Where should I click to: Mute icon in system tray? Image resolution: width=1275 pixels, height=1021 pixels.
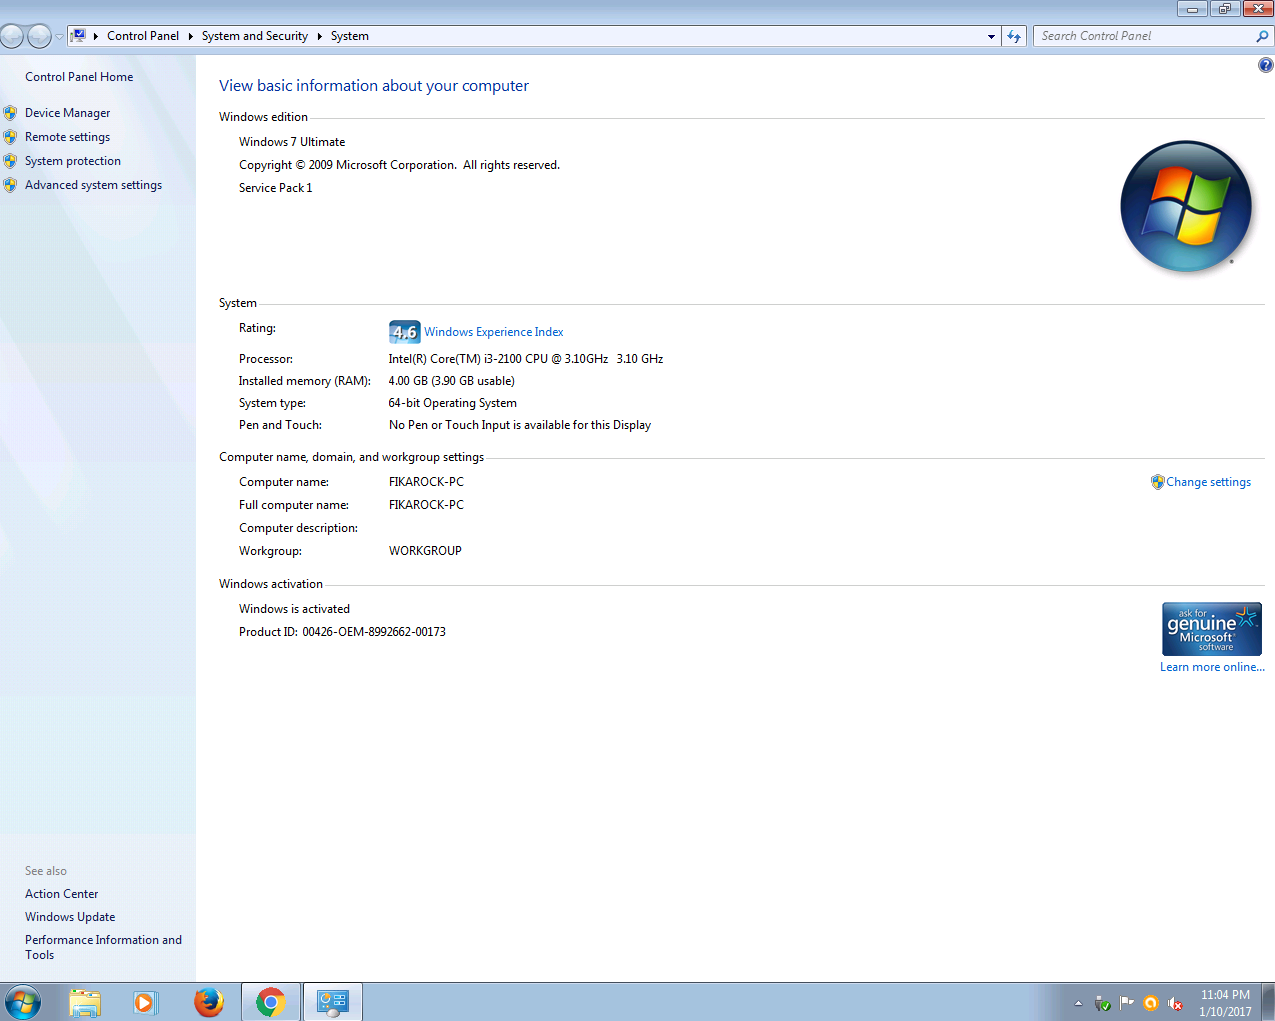pyautogui.click(x=1173, y=1003)
